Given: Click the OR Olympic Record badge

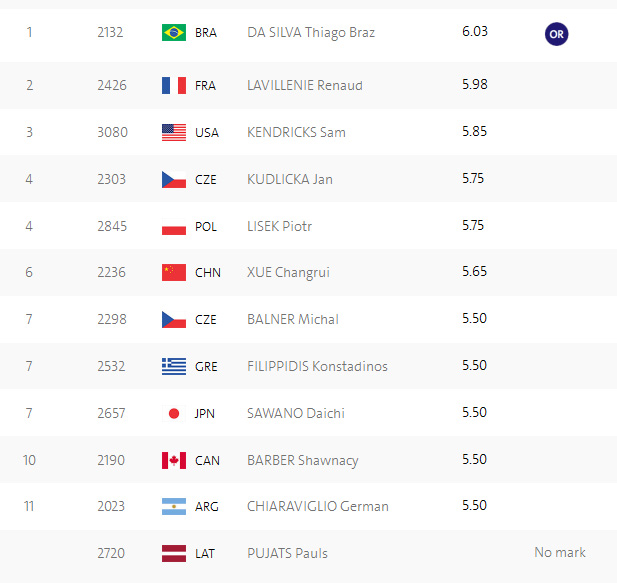Looking at the screenshot, I should point(557,34).
